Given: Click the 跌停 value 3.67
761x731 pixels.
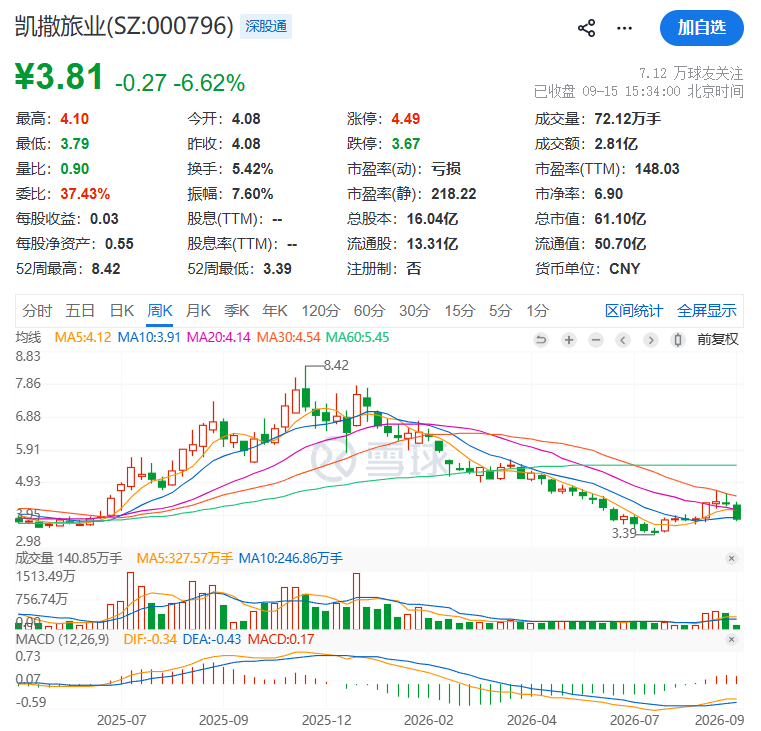Looking at the screenshot, I should (x=406, y=144).
